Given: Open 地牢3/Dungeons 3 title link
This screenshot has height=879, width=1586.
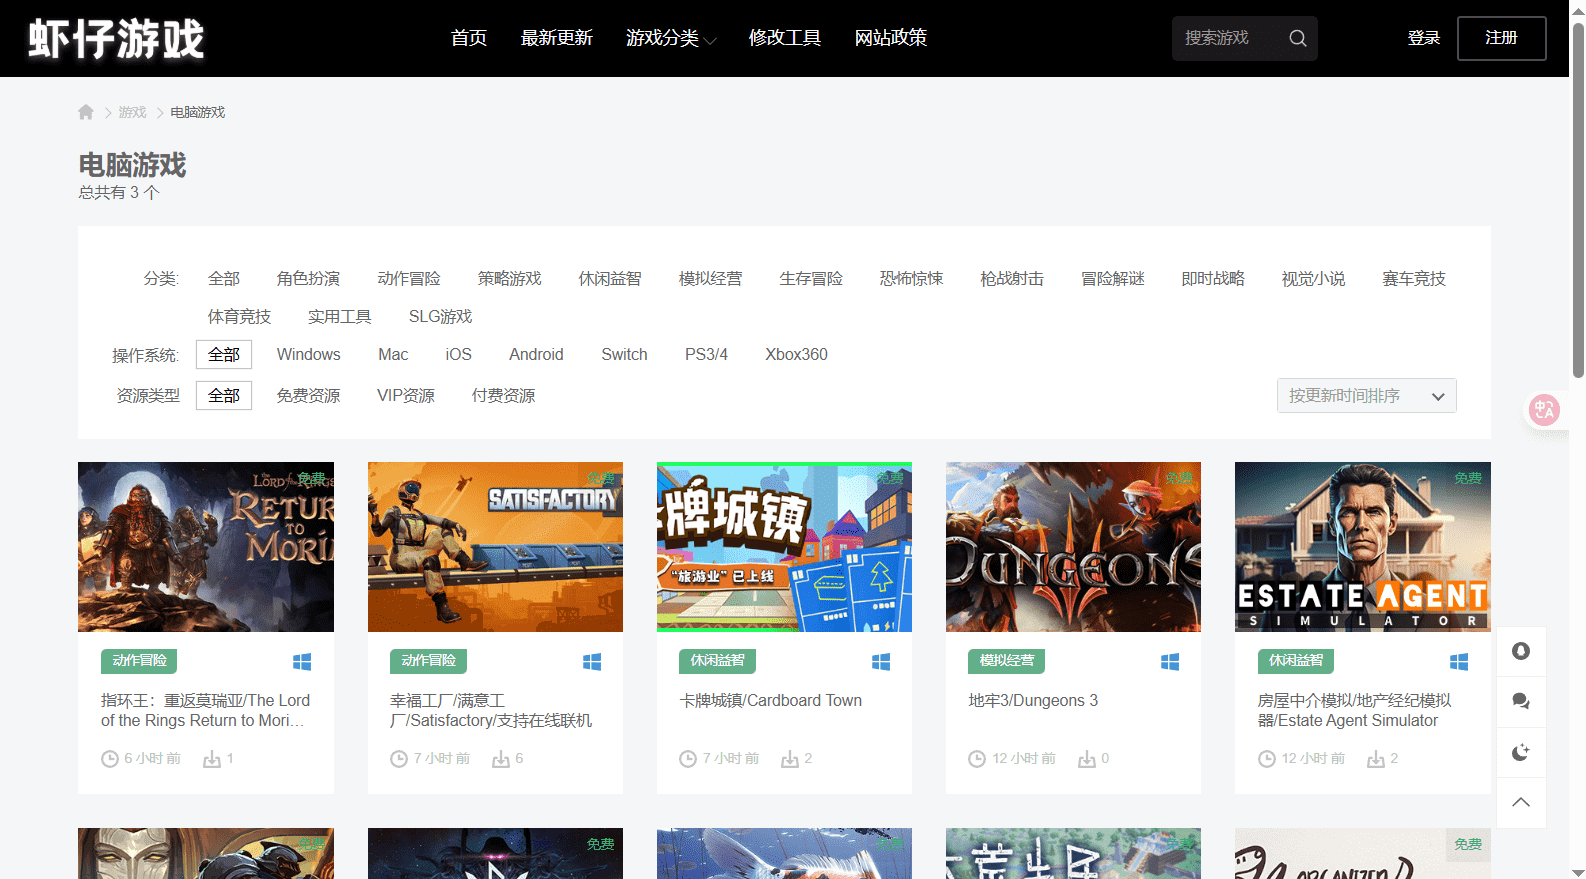Looking at the screenshot, I should tap(1033, 701).
